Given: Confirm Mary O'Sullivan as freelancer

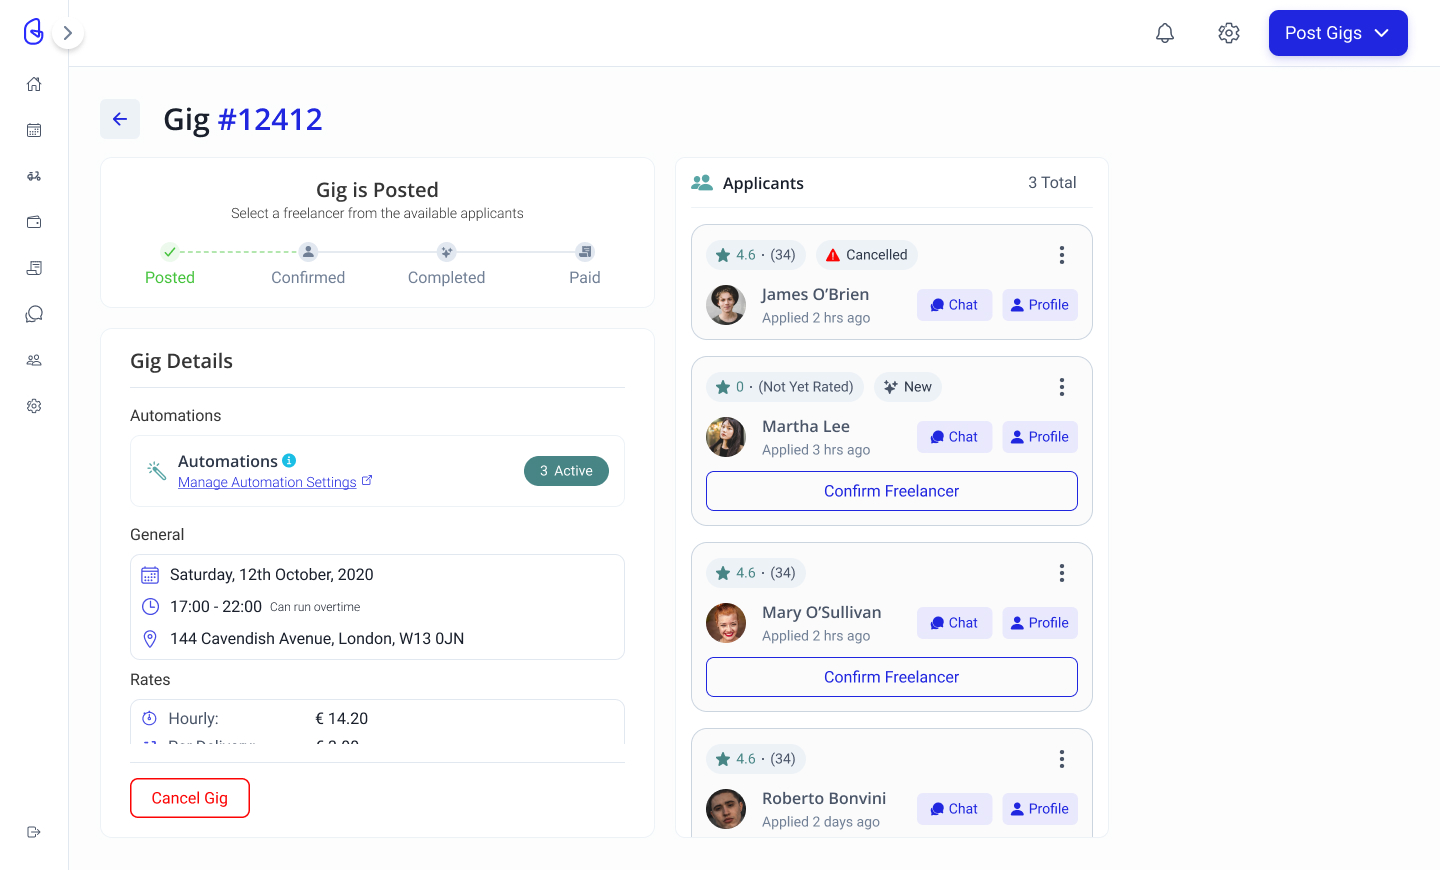Looking at the screenshot, I should (x=892, y=677).
